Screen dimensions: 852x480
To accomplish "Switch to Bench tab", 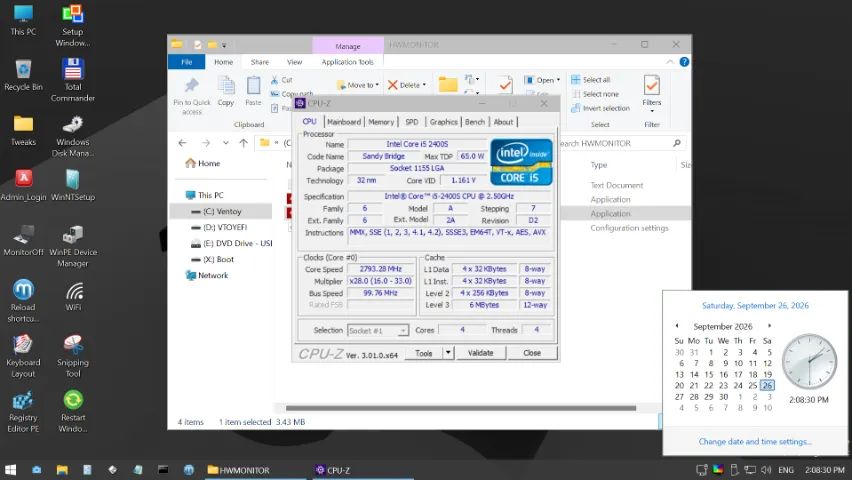I will 474,122.
